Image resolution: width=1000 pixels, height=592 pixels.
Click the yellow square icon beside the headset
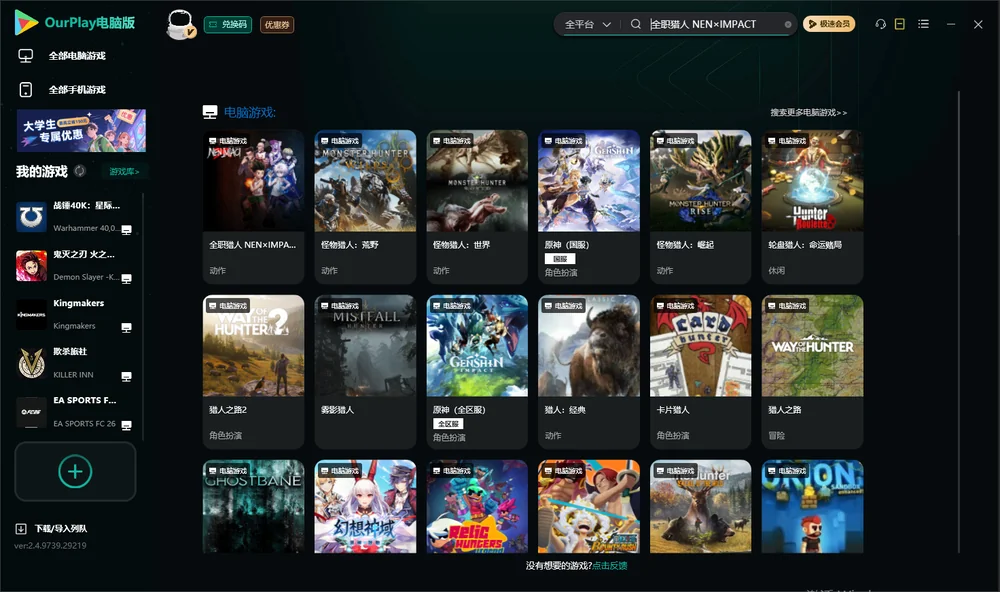900,24
